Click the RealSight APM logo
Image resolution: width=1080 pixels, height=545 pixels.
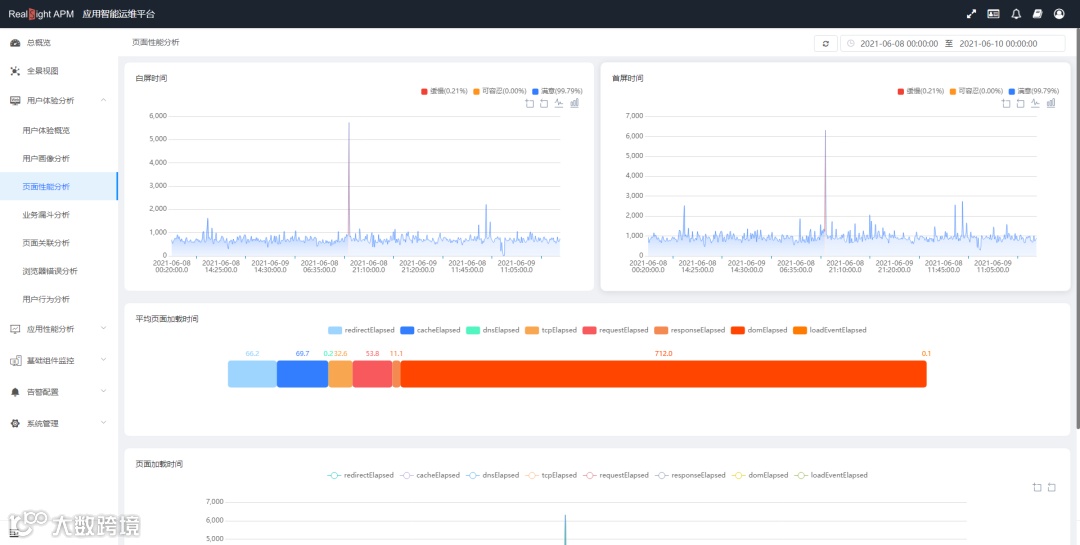click(41, 14)
